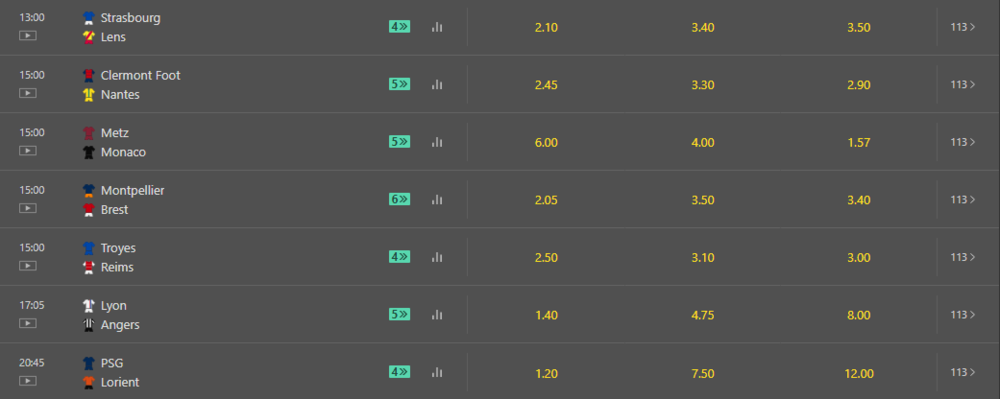
Task: Pick Monaco away win at 1.57
Action: pyautogui.click(x=859, y=143)
